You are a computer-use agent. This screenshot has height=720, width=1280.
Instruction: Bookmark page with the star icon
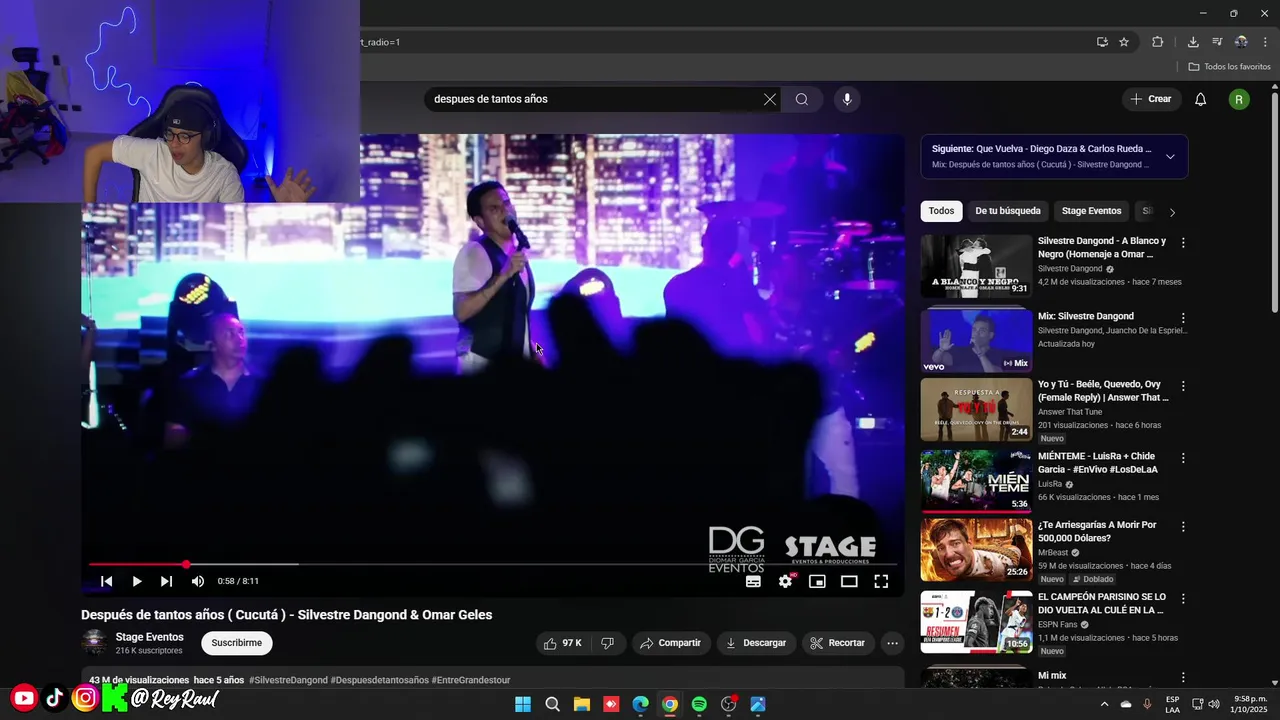click(x=1124, y=42)
